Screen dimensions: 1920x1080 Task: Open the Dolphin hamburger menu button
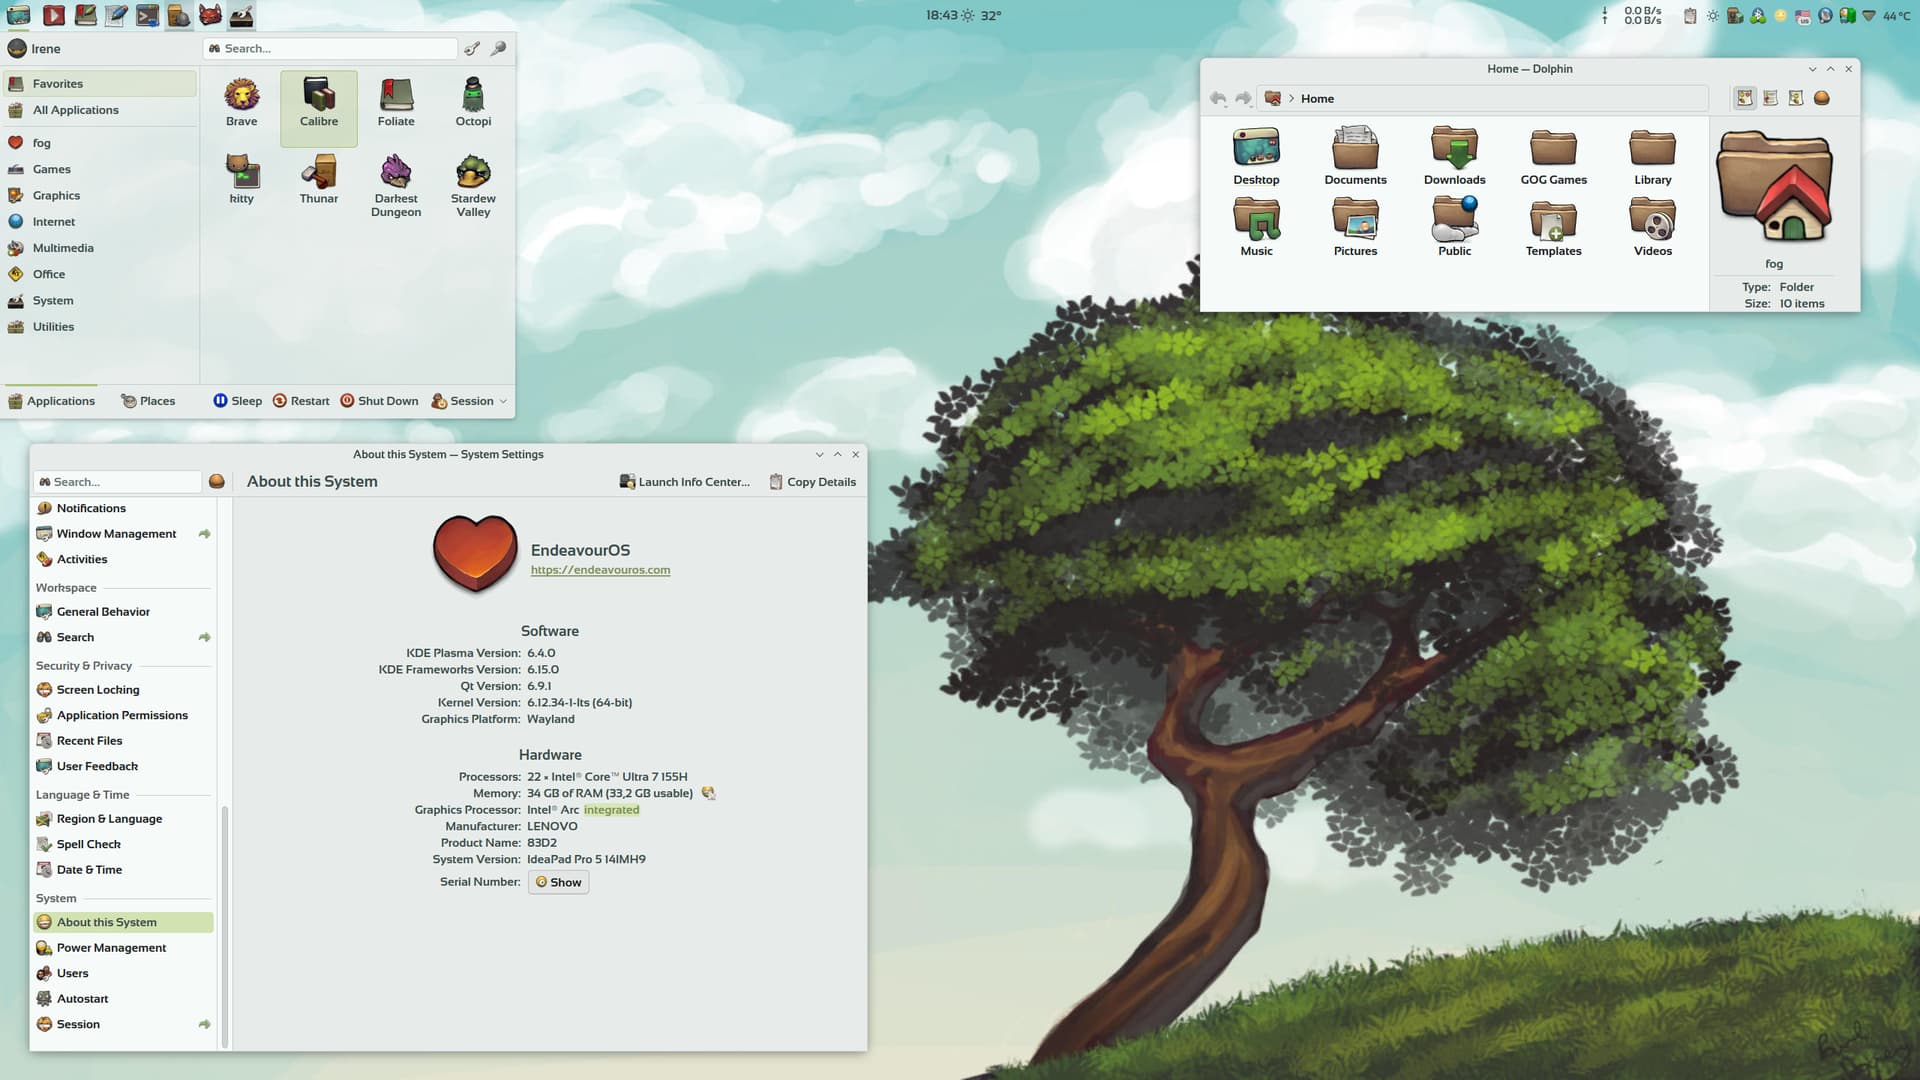tap(1822, 98)
